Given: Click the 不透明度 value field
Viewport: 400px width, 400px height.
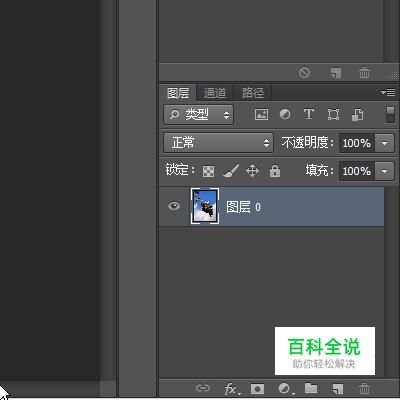Looking at the screenshot, I should [357, 143].
